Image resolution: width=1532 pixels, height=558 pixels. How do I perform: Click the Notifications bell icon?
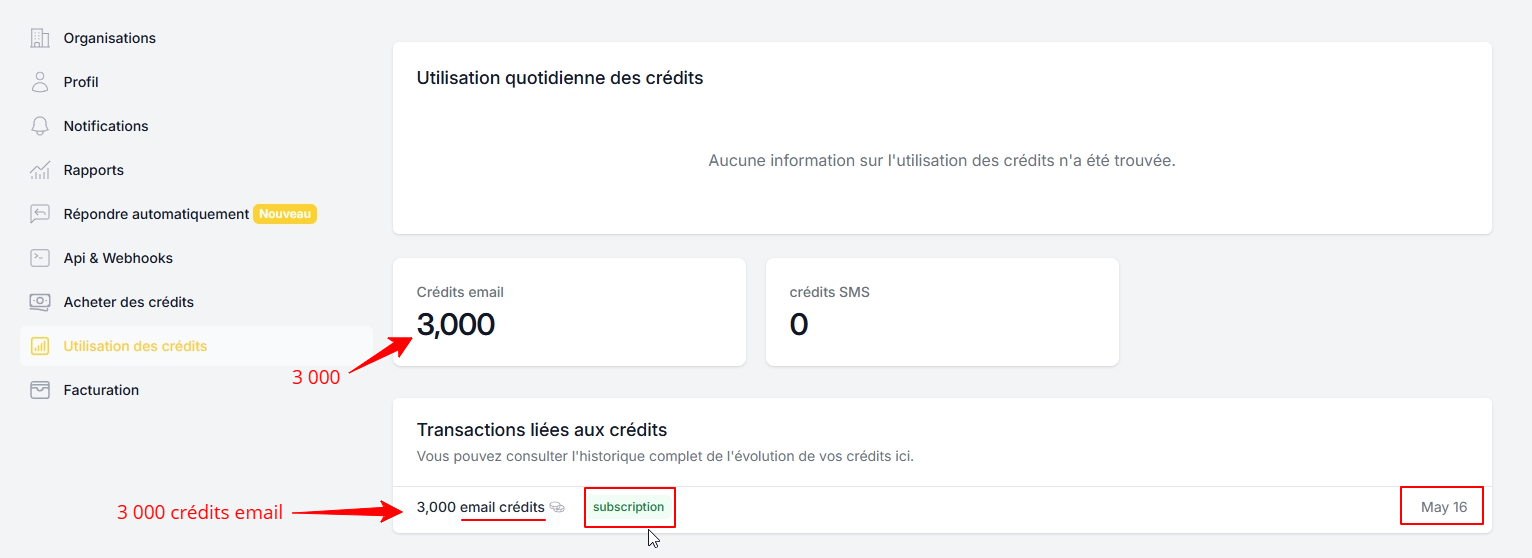click(x=40, y=126)
